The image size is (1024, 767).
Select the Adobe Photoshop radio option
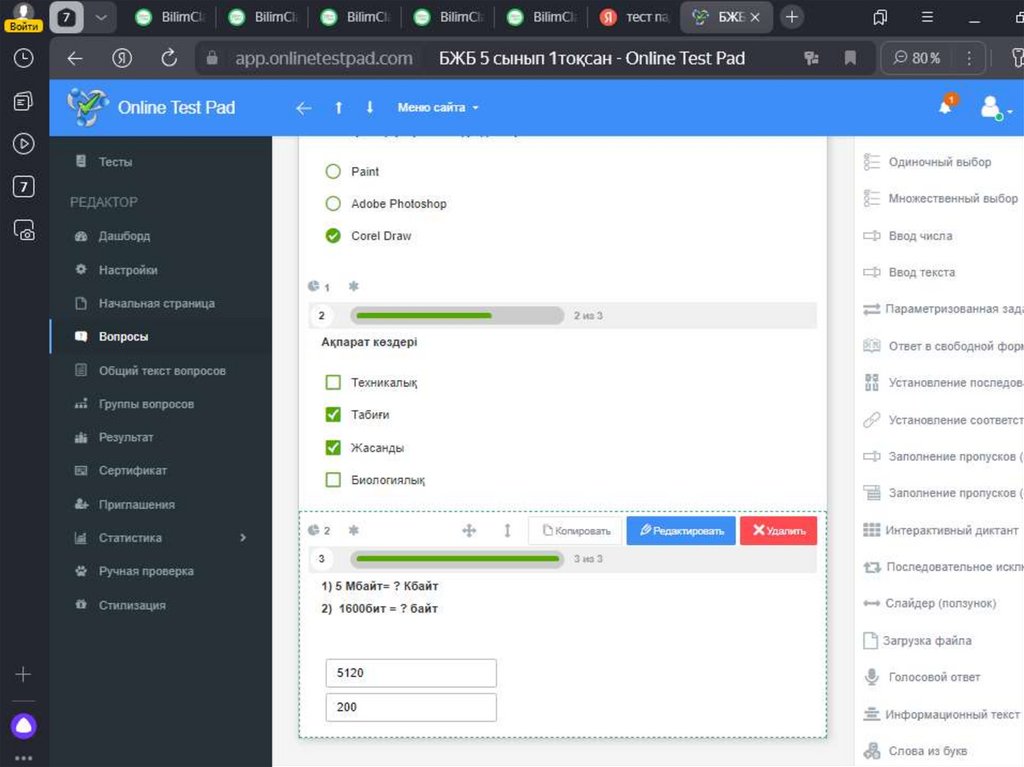[333, 203]
